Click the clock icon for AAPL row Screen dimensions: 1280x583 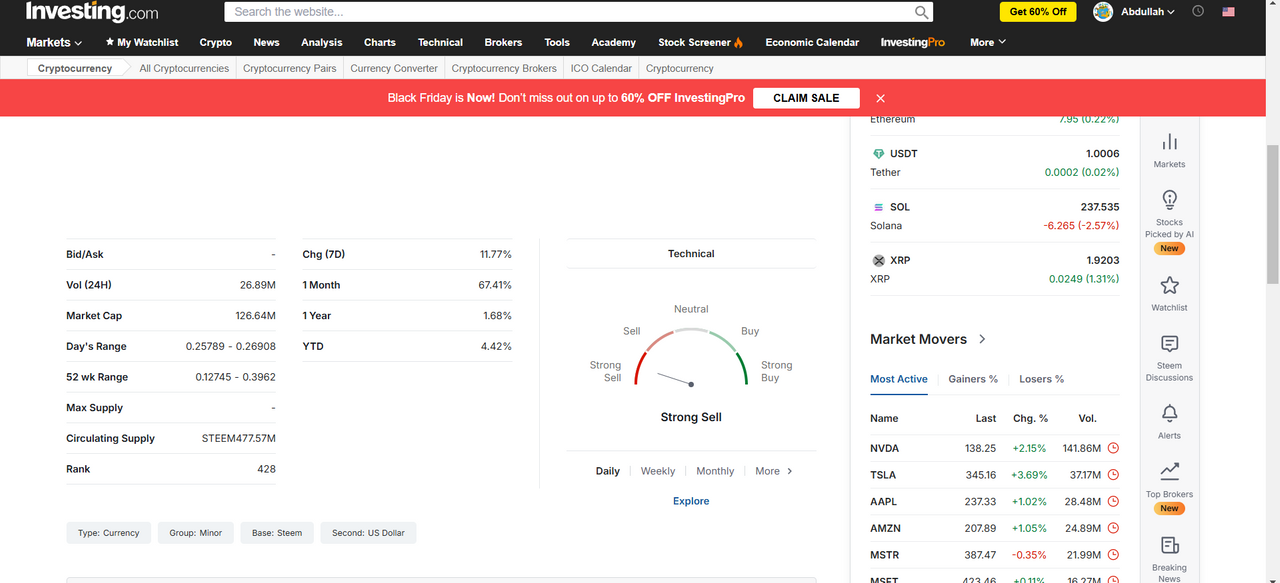(x=1113, y=502)
